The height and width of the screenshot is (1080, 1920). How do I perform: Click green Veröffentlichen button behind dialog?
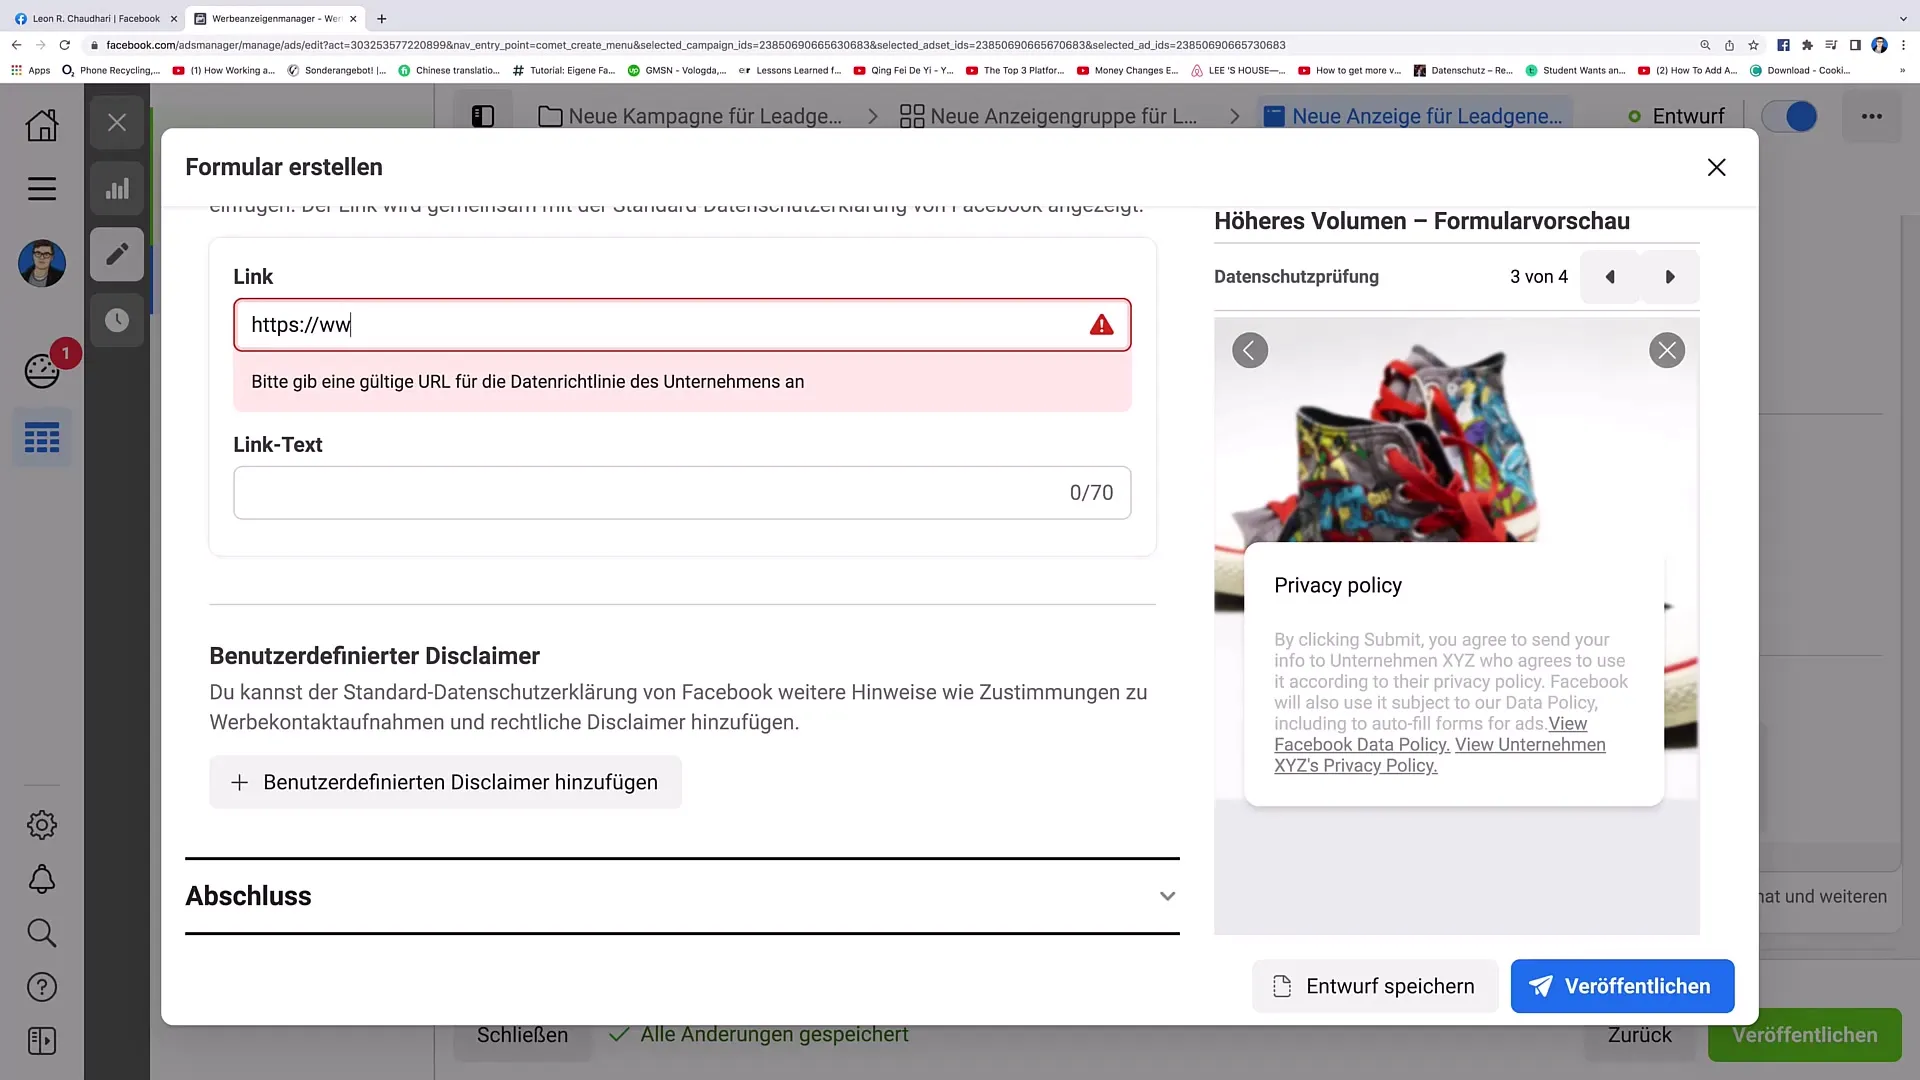(1804, 1035)
